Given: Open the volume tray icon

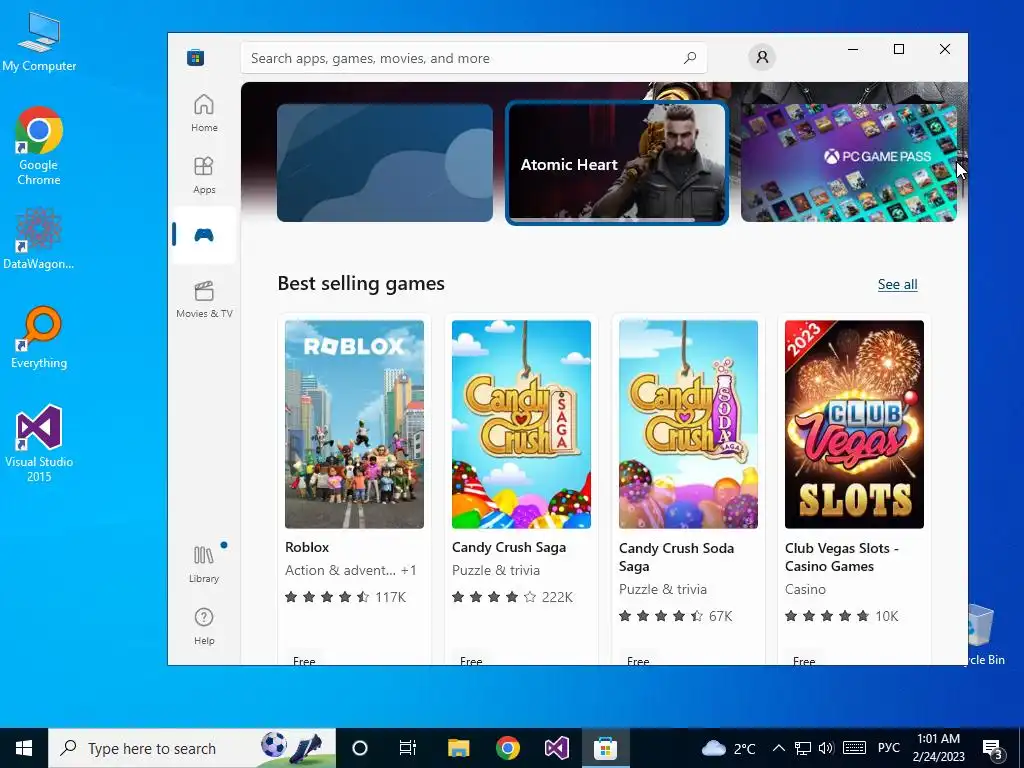Looking at the screenshot, I should (826, 748).
